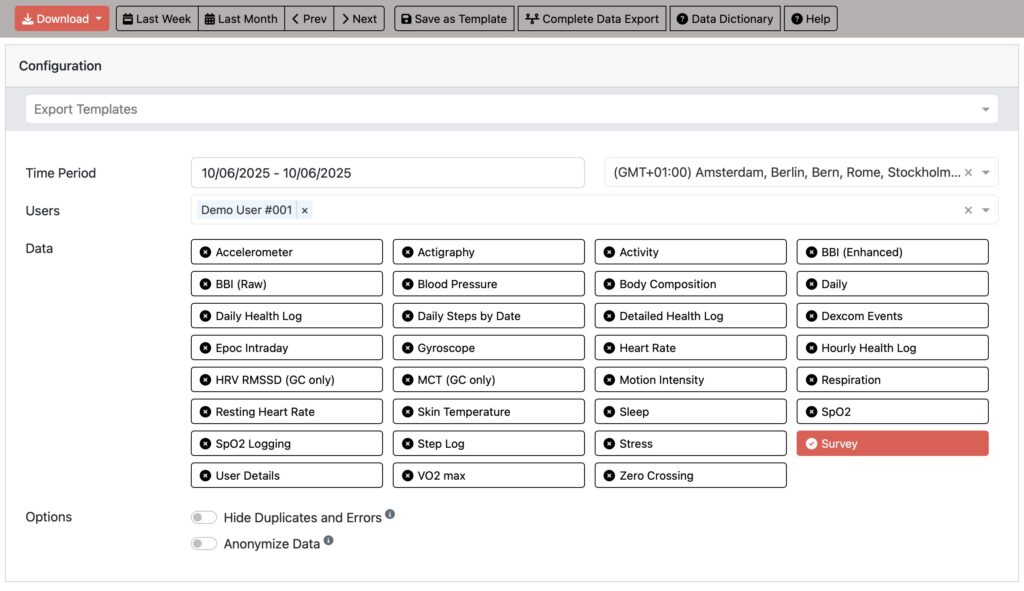This screenshot has height=591, width=1024.
Task: Click the info icon beside Hide Duplicates and Errors
Action: pos(390,514)
